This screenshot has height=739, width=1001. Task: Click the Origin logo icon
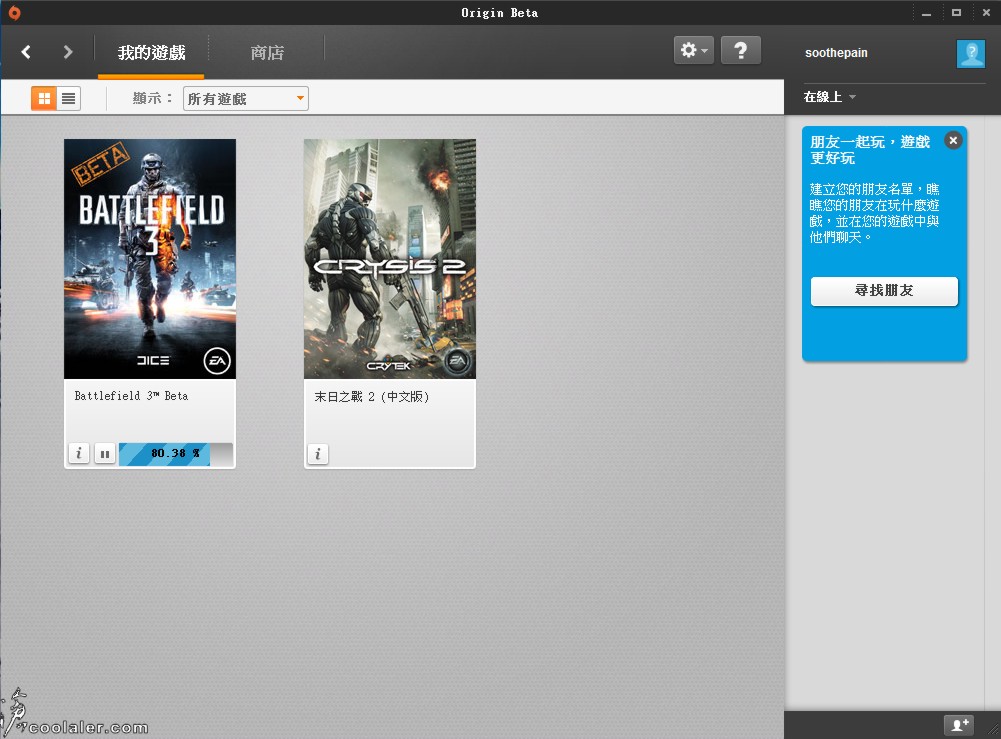click(14, 13)
